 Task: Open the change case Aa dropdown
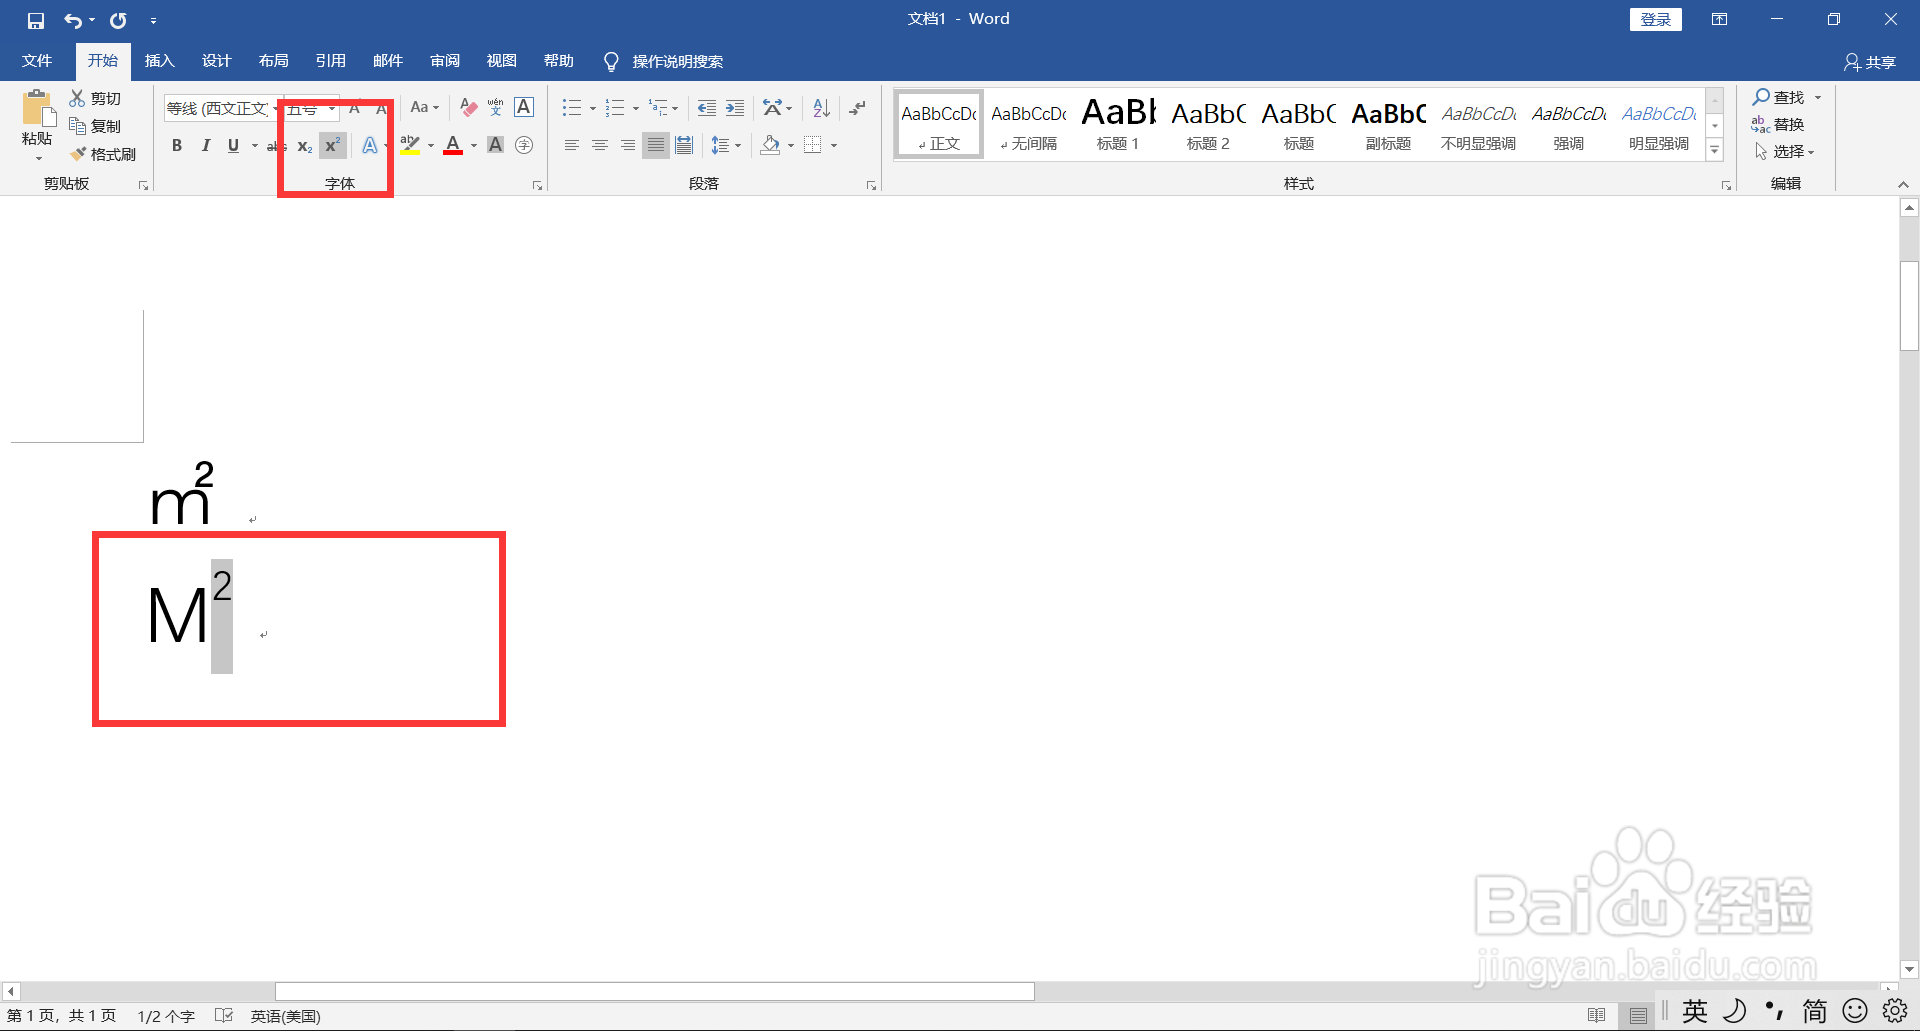coord(425,107)
